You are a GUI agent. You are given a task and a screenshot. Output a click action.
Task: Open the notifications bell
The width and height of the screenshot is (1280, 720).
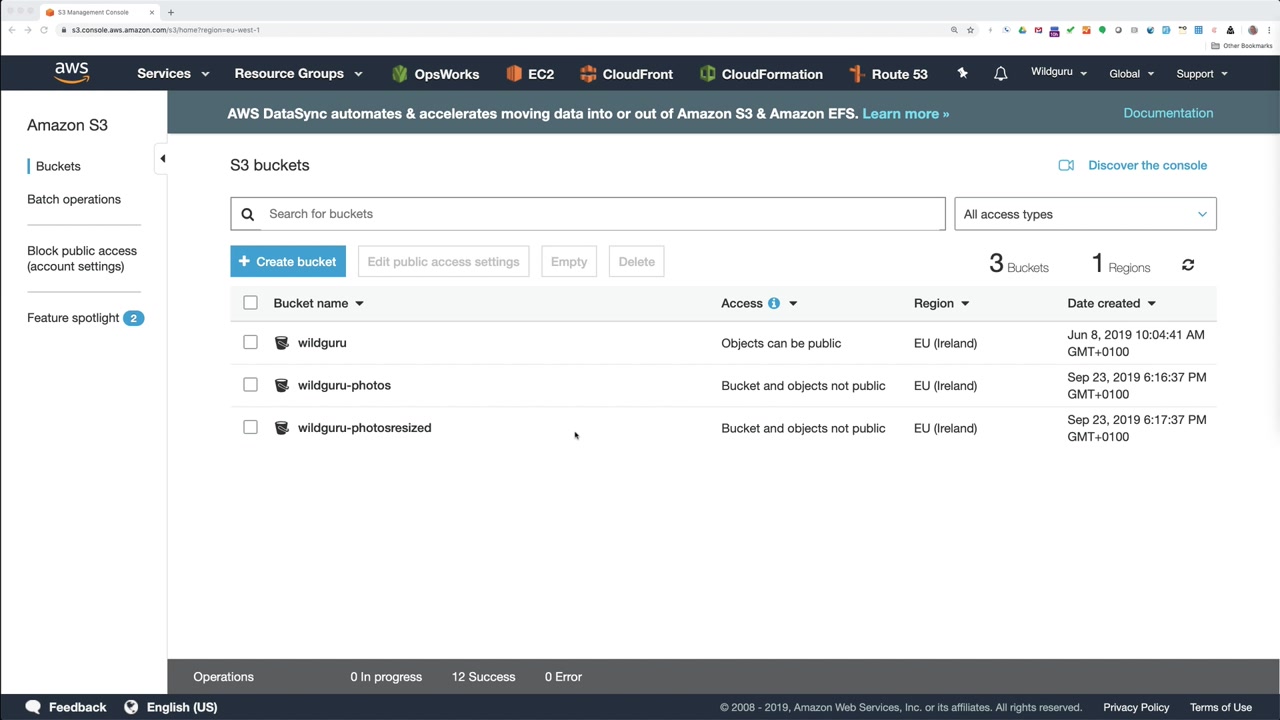tap(1000, 74)
